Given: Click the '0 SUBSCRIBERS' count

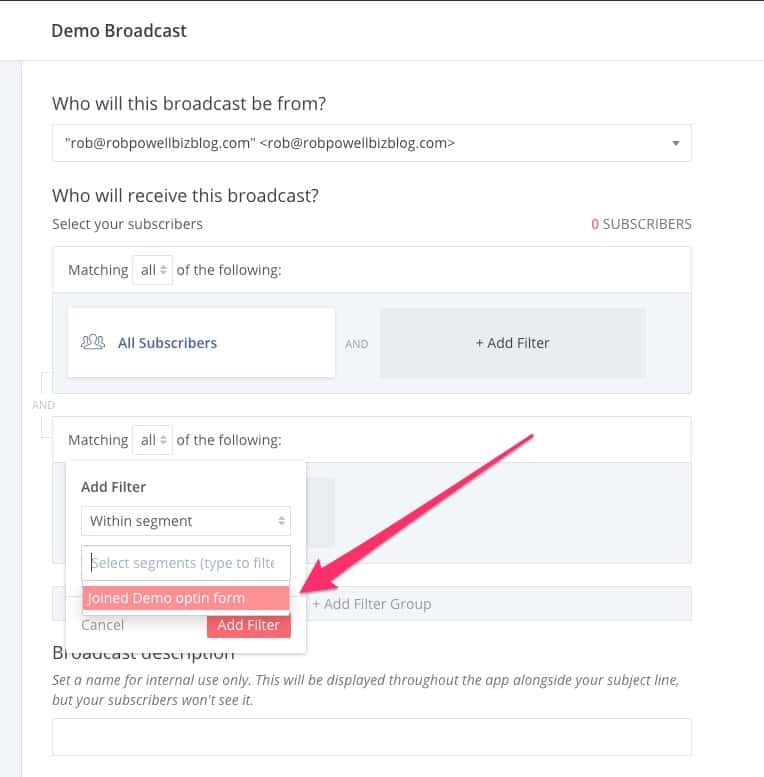Looking at the screenshot, I should [640, 224].
